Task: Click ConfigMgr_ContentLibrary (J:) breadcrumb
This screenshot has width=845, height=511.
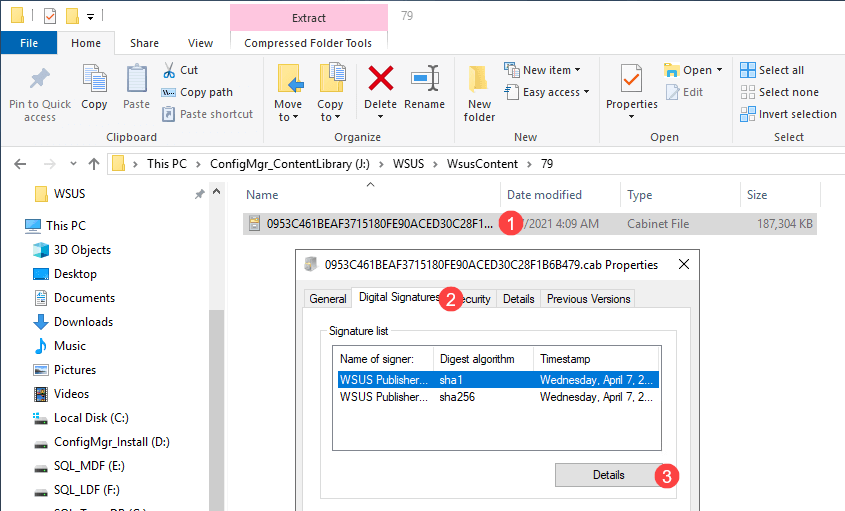Action: [290, 164]
